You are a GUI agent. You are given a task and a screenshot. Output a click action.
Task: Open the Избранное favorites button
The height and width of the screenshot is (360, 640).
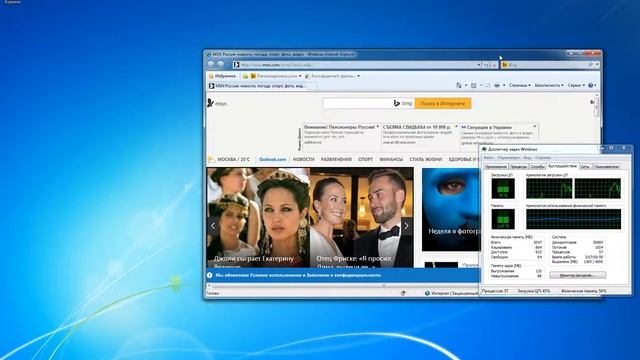222,76
